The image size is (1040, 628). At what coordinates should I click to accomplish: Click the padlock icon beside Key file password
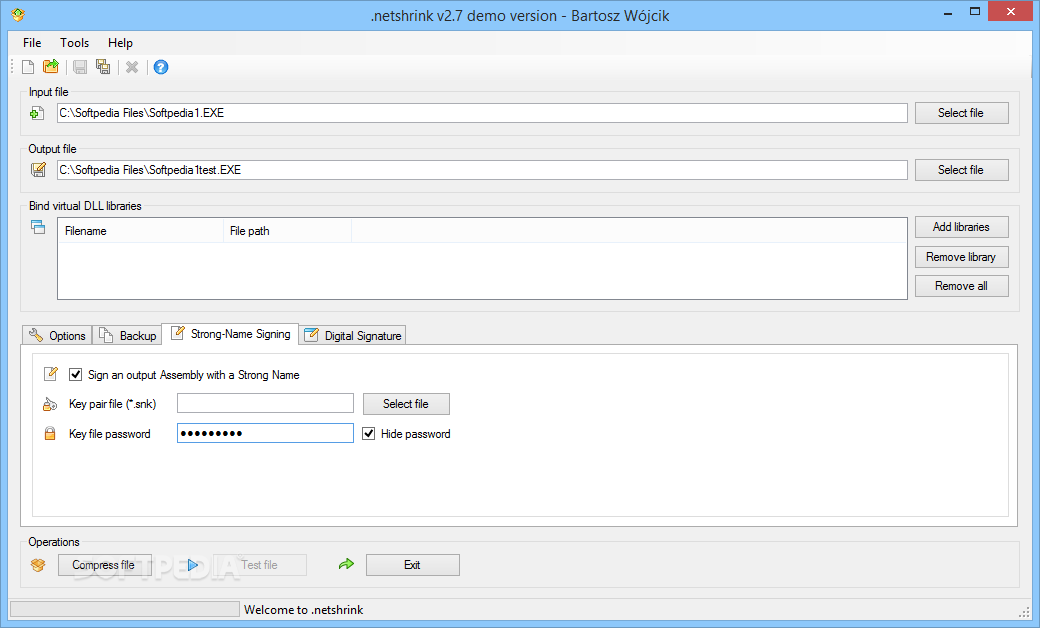click(50, 434)
